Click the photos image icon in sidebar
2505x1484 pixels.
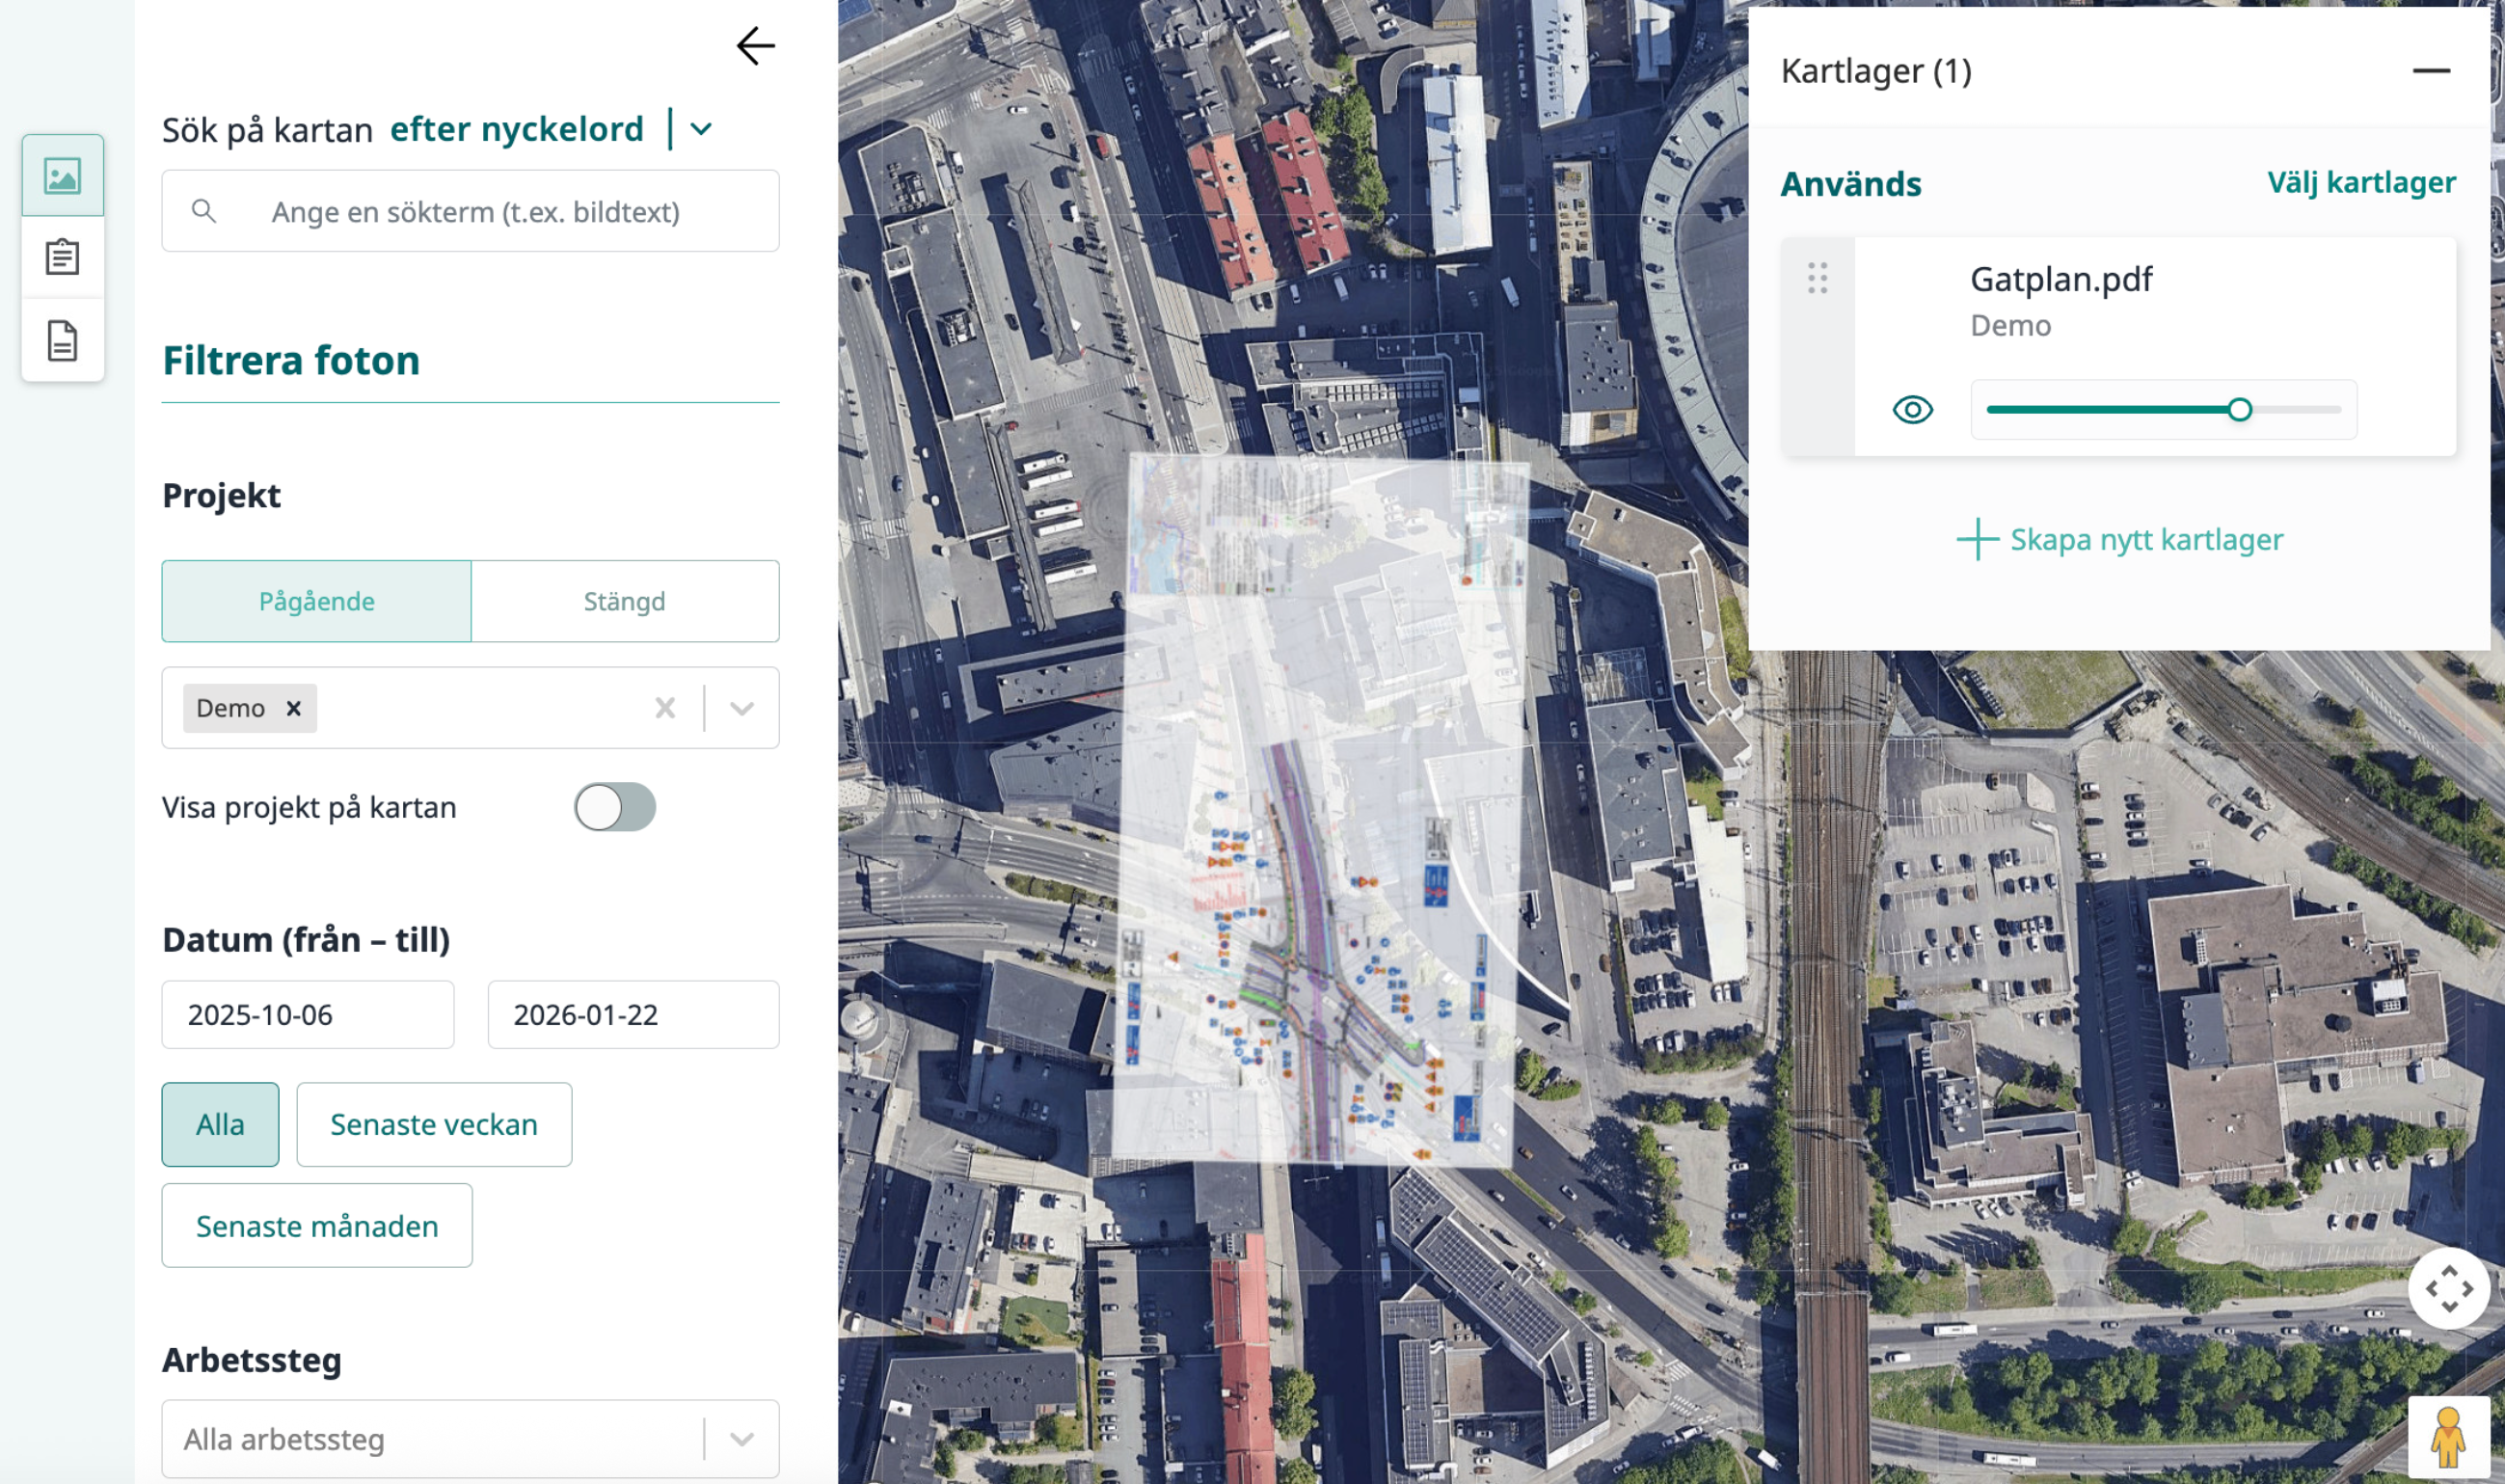62,176
